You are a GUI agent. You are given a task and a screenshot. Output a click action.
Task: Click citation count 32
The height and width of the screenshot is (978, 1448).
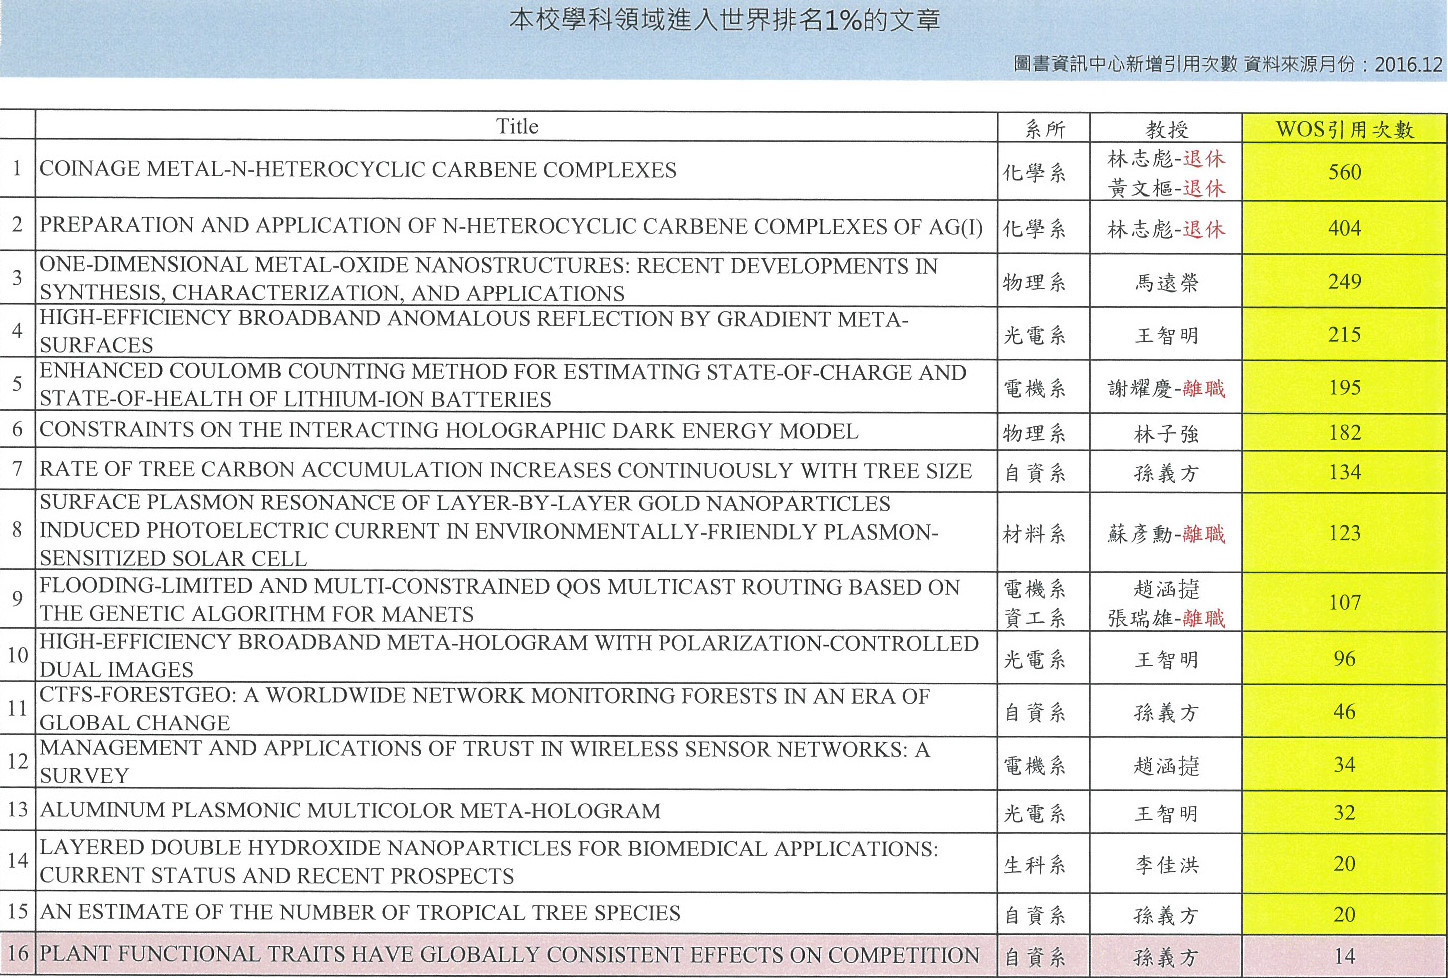[x=1344, y=813]
